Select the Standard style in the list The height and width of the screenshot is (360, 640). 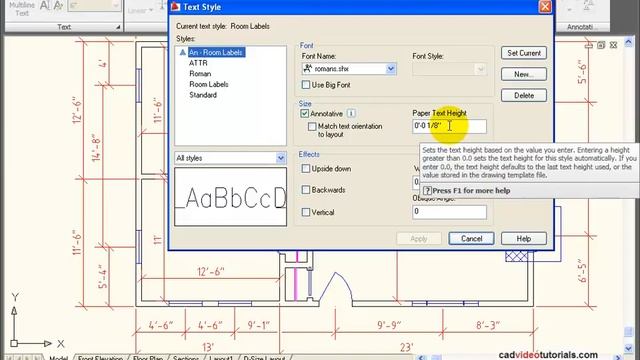pos(203,95)
